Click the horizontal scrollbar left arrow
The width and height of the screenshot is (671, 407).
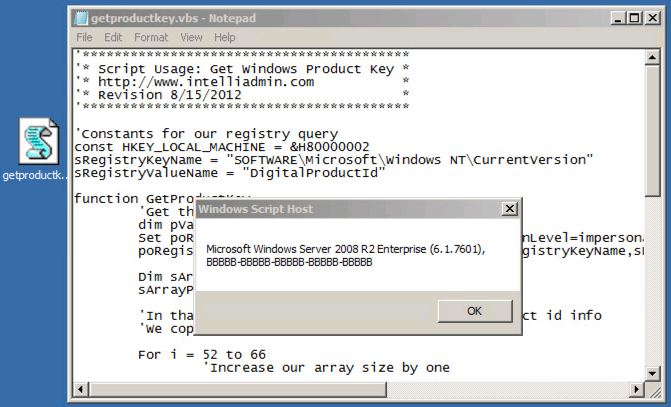click(x=80, y=389)
